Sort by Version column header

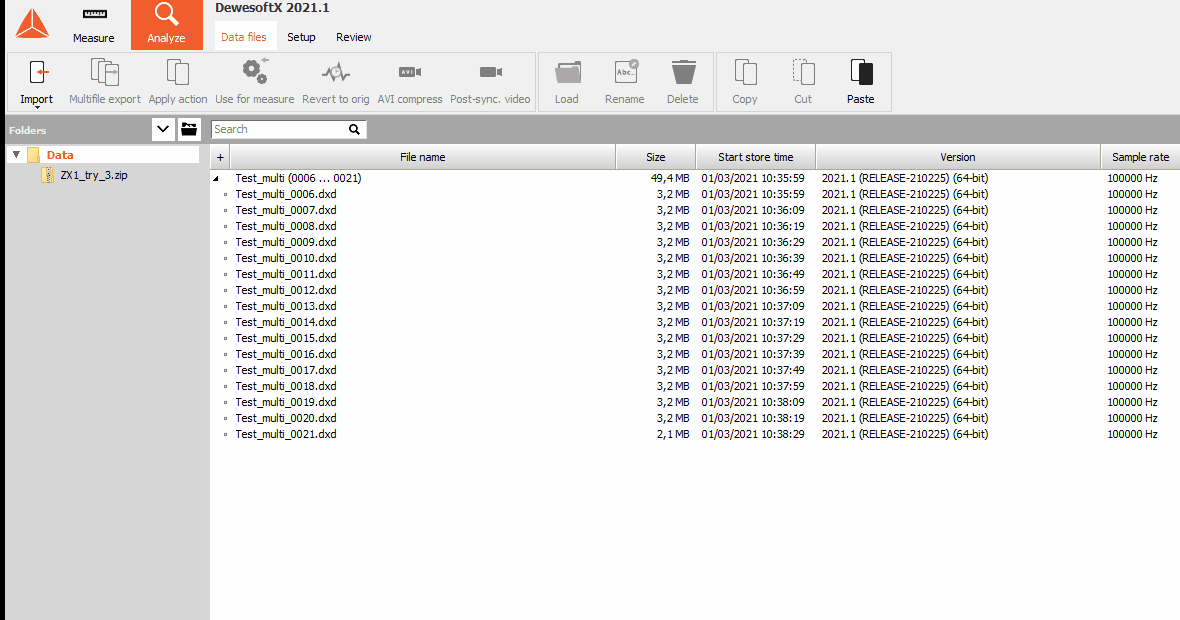pos(958,157)
